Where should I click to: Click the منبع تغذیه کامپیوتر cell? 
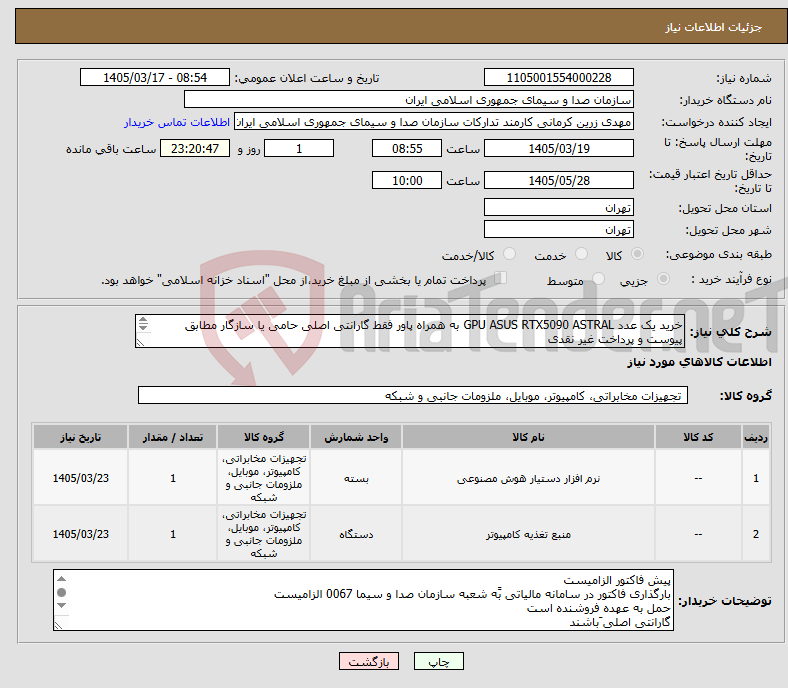tap(528, 534)
